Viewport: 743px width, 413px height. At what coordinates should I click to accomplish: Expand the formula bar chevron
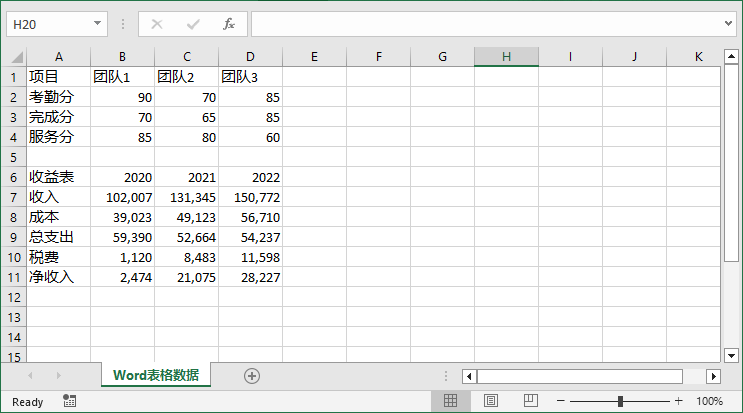tap(728, 23)
